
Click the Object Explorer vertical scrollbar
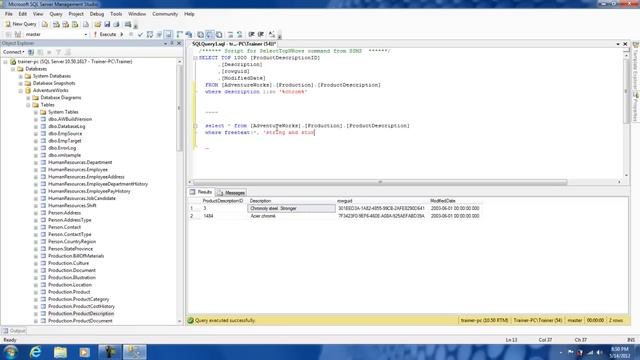pyautogui.click(x=180, y=108)
